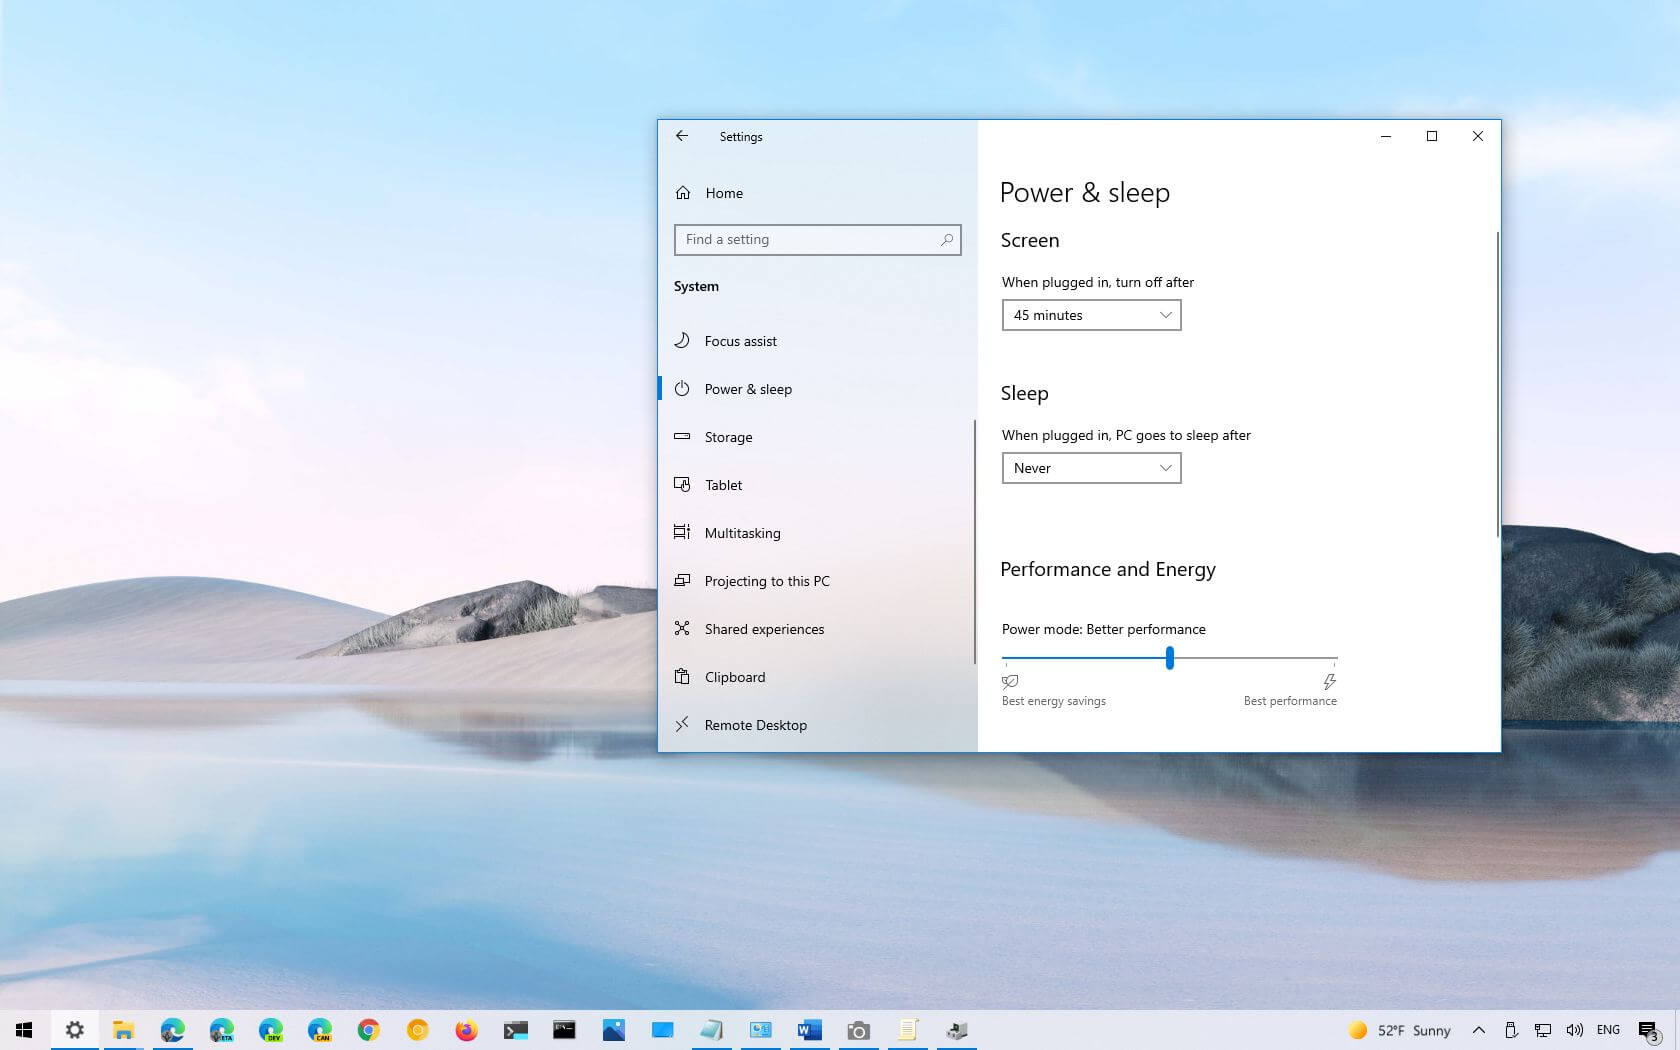Open Command Prompt from taskbar
The width and height of the screenshot is (1680, 1050).
pyautogui.click(x=564, y=1030)
